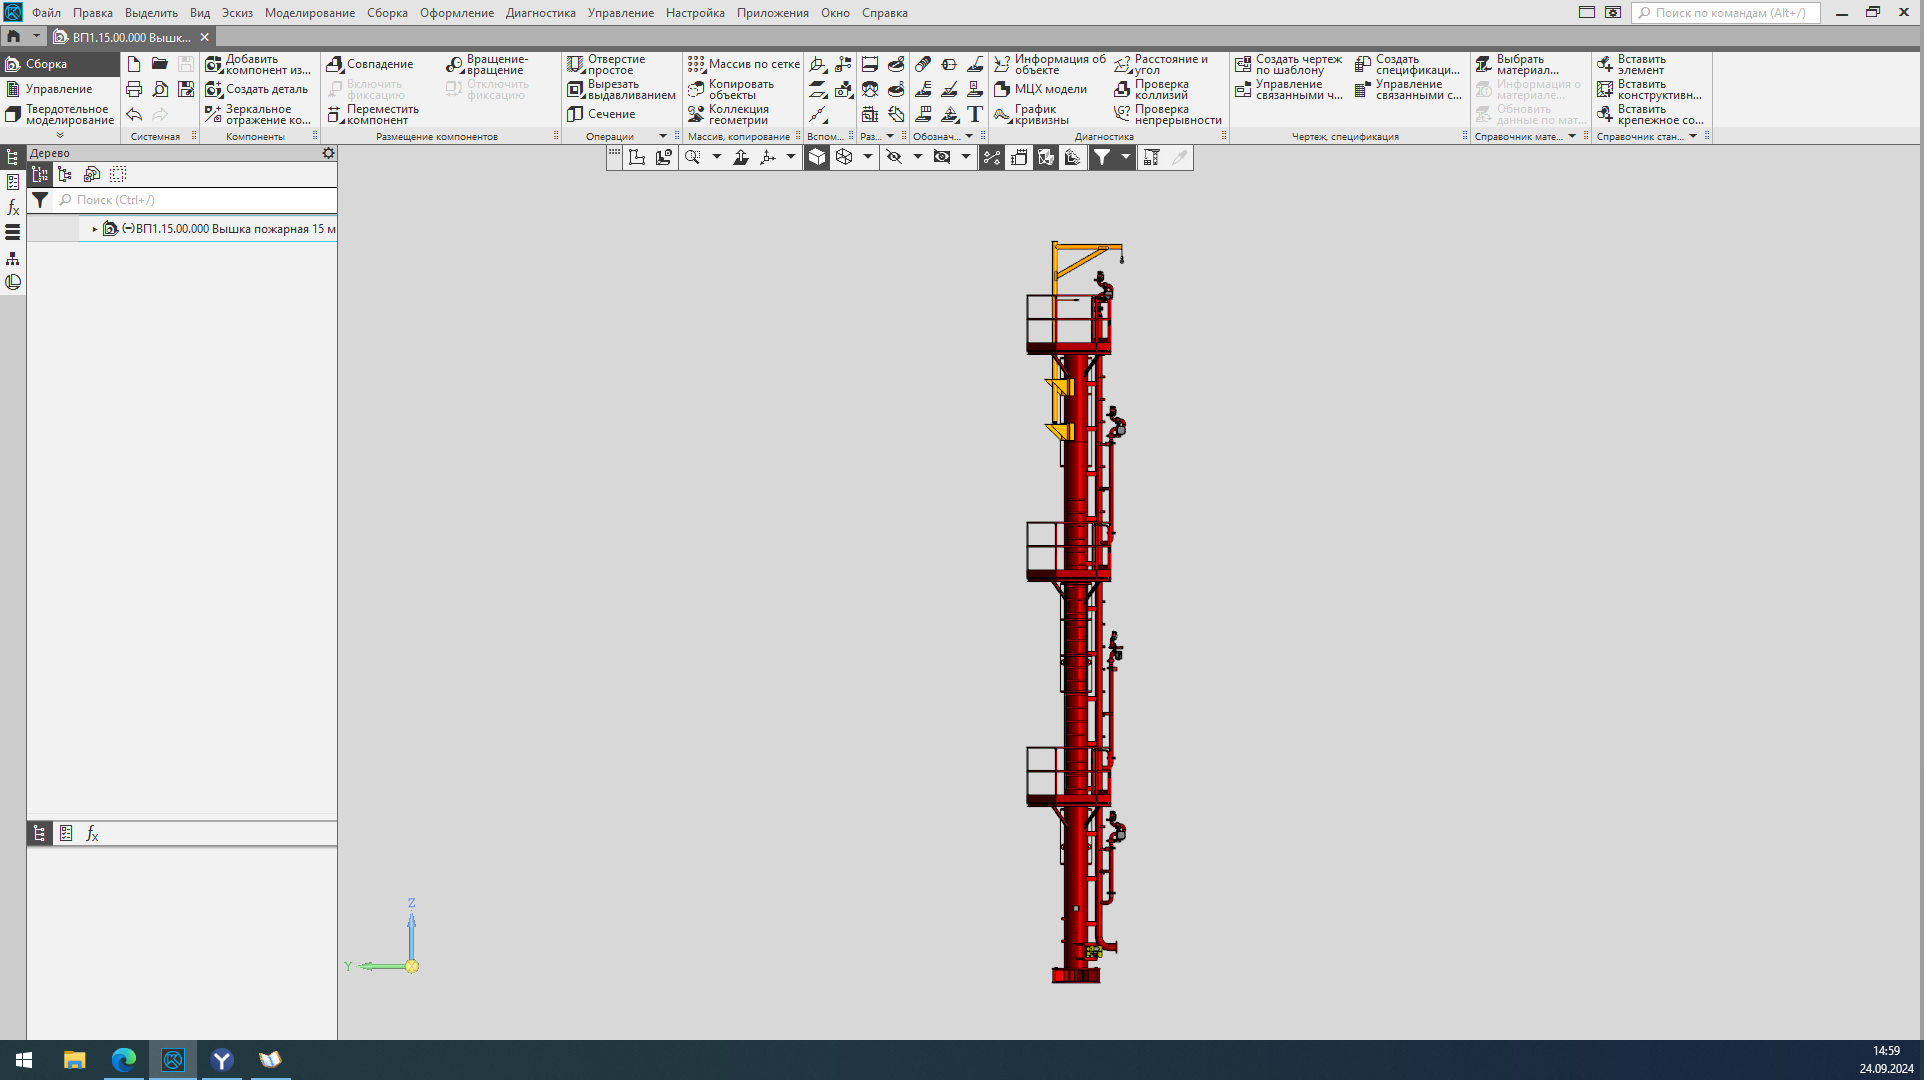Screen dimensions: 1924x1080
Task: Open Microsoft Edge from the taskbar
Action: click(124, 1060)
